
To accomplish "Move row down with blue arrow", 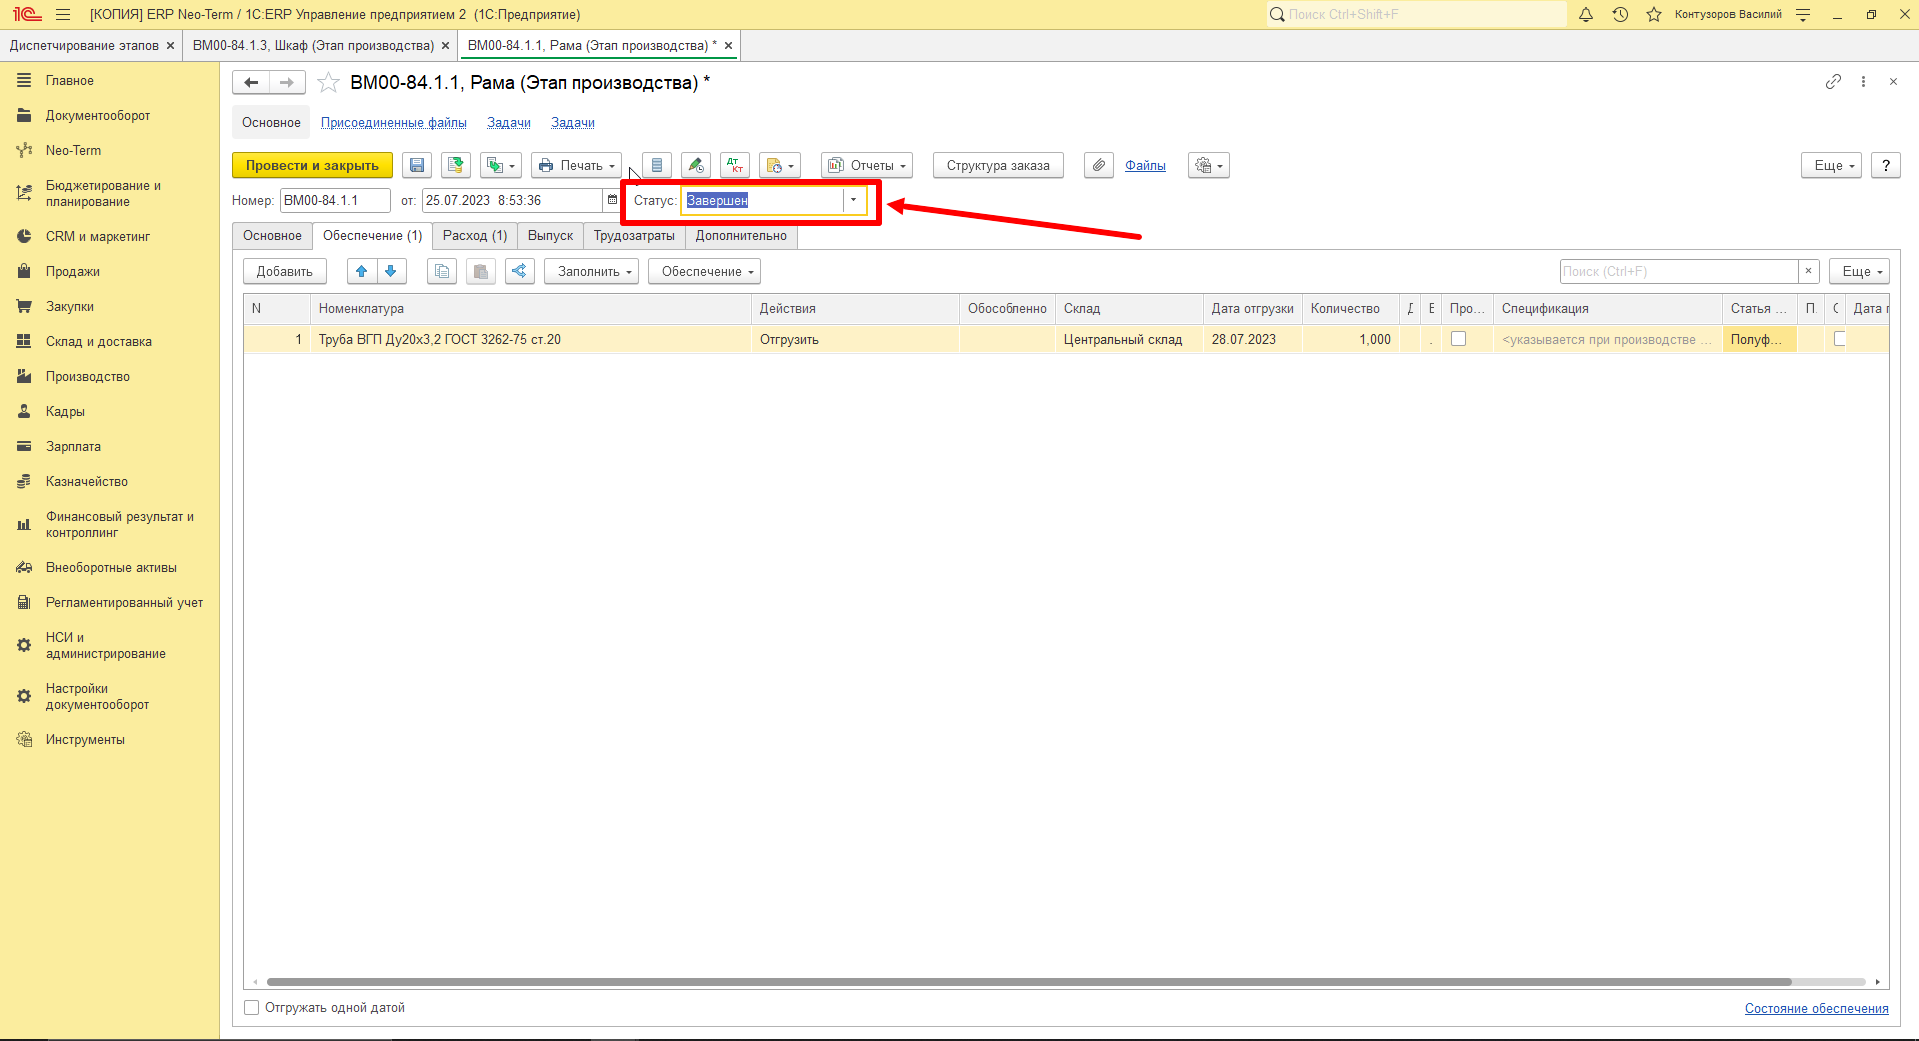I will click(x=391, y=272).
